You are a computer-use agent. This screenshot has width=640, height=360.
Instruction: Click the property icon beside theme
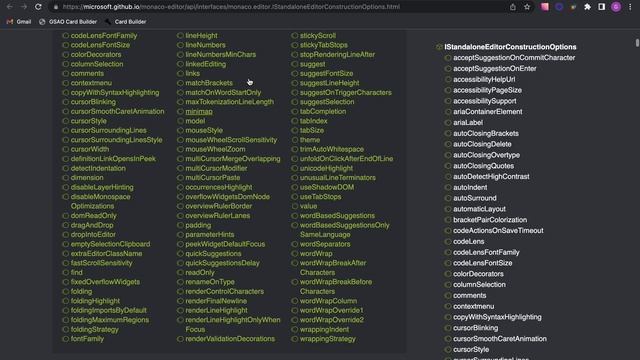click(295, 140)
